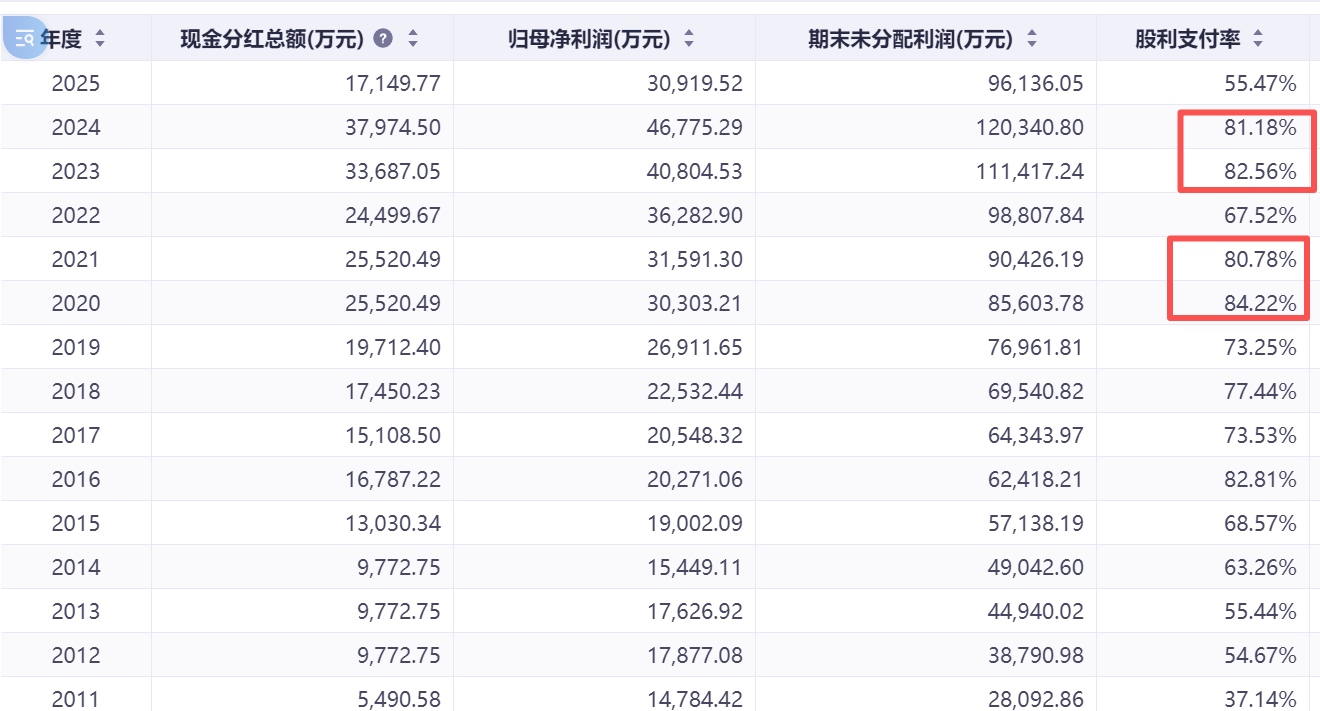
Task: Click the help icon beside 现金分红总额
Action: pyautogui.click(x=382, y=39)
